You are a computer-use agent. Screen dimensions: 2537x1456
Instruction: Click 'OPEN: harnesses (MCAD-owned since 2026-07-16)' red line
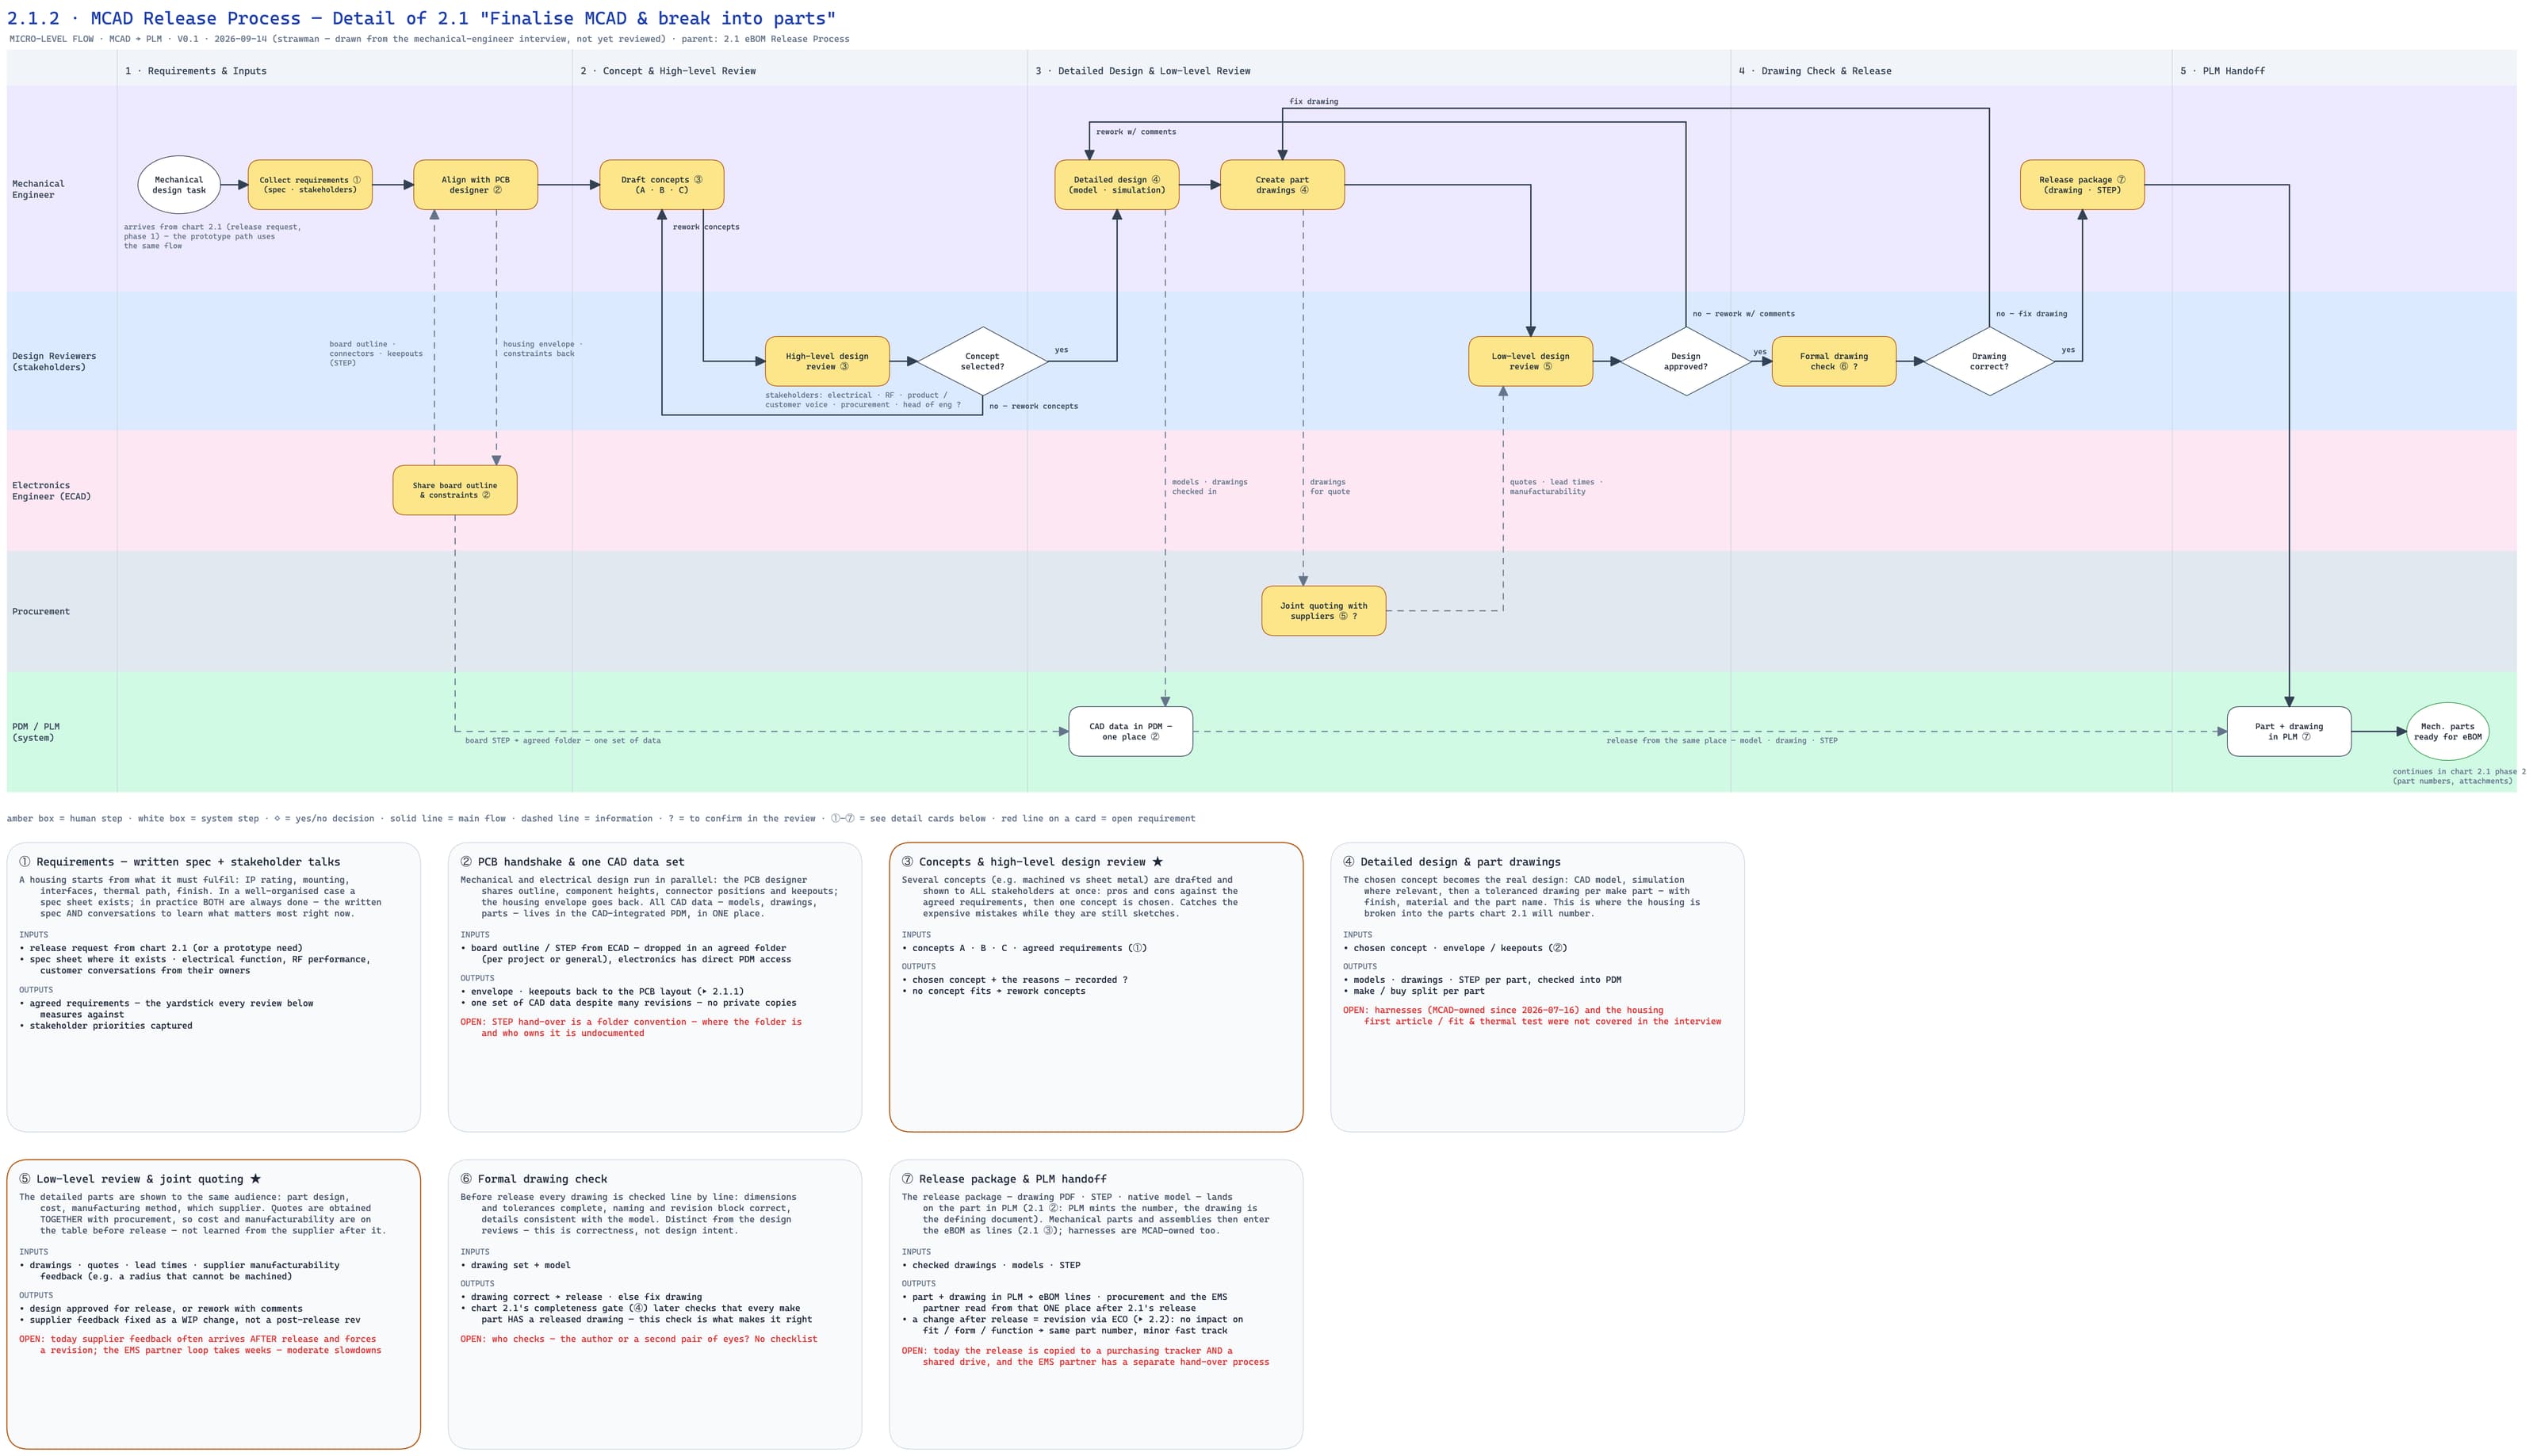coord(1532,1016)
